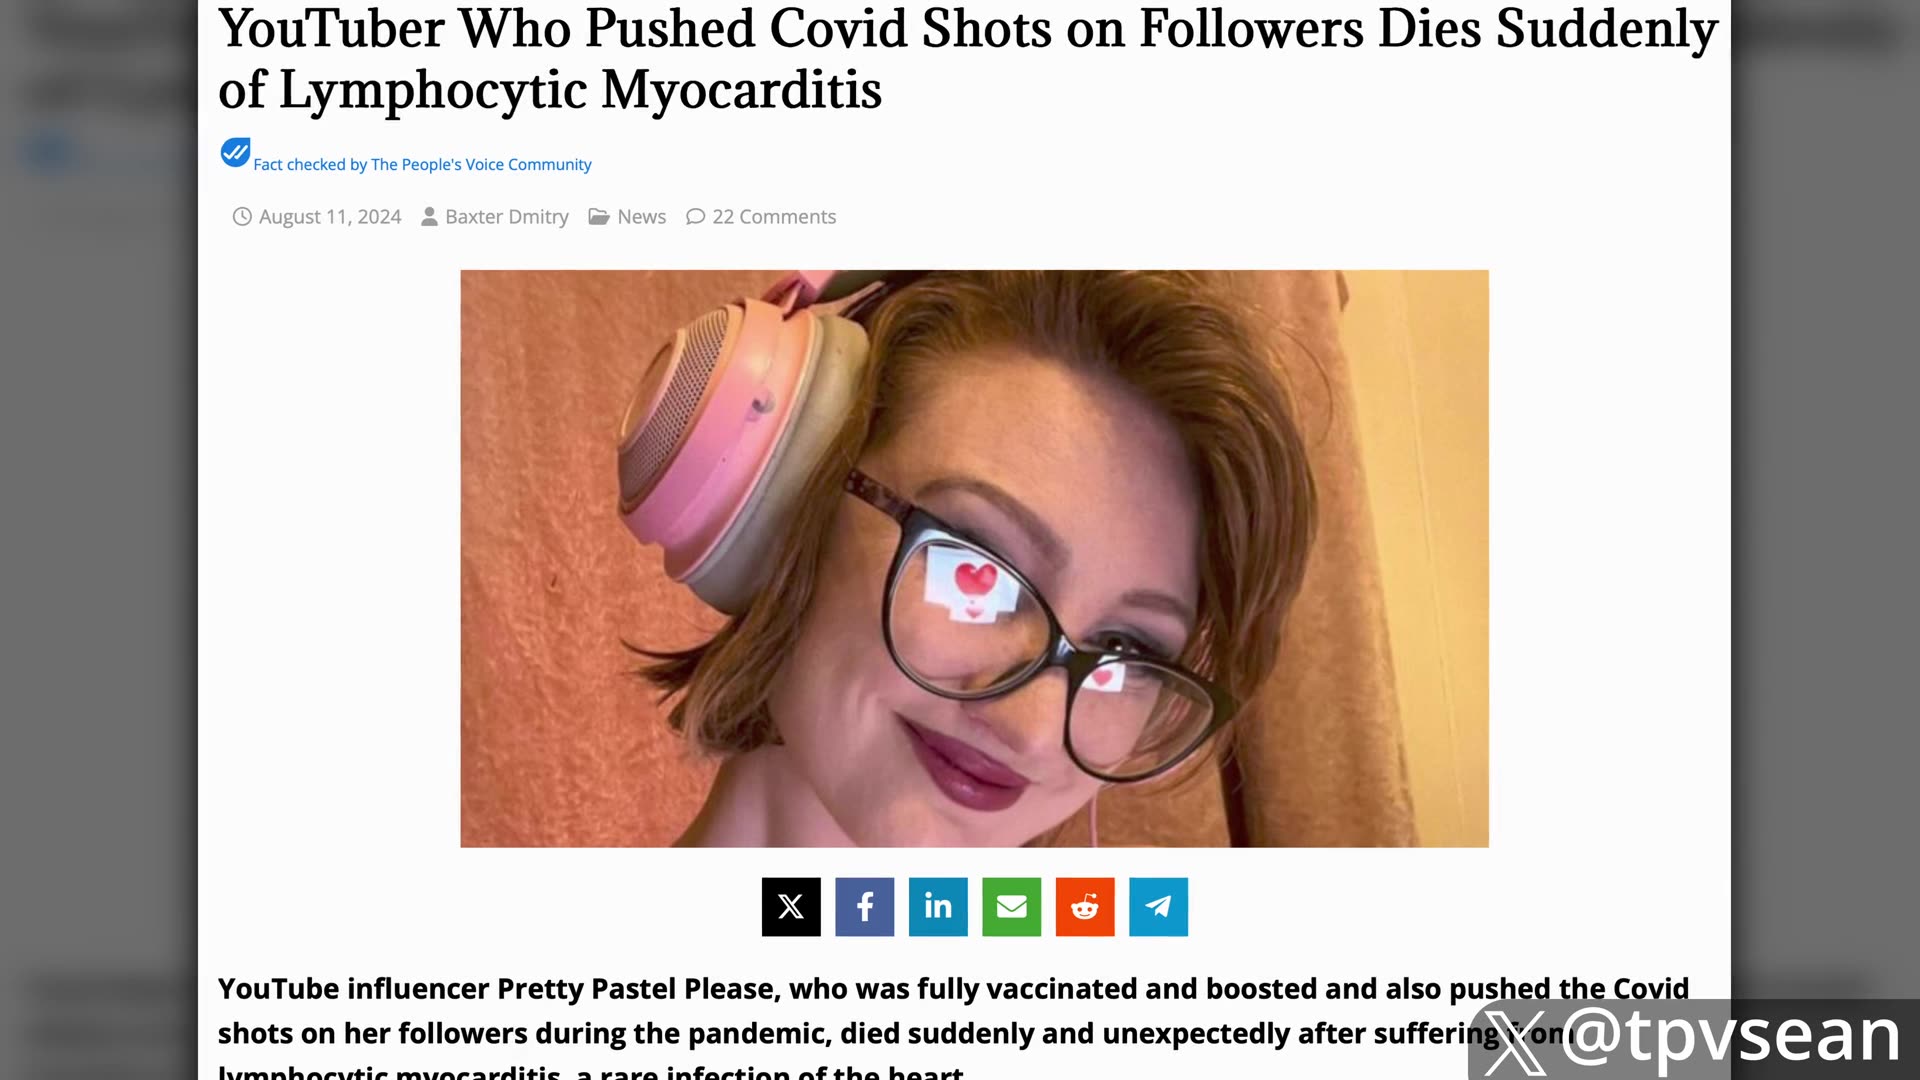Share the article on X
The width and height of the screenshot is (1920, 1080).
point(791,907)
